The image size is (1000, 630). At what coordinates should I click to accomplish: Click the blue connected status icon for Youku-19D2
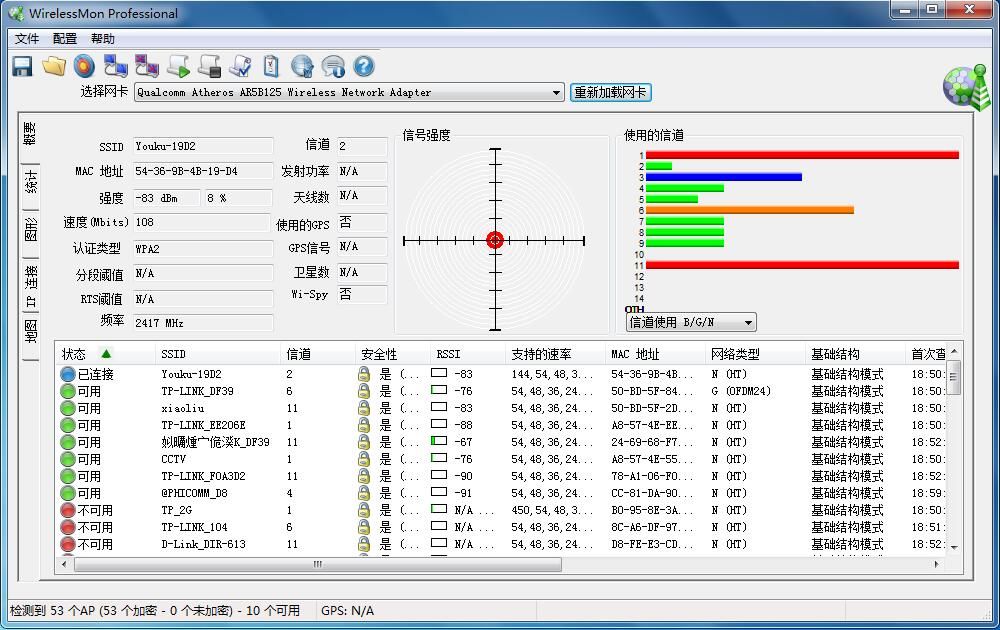click(68, 374)
